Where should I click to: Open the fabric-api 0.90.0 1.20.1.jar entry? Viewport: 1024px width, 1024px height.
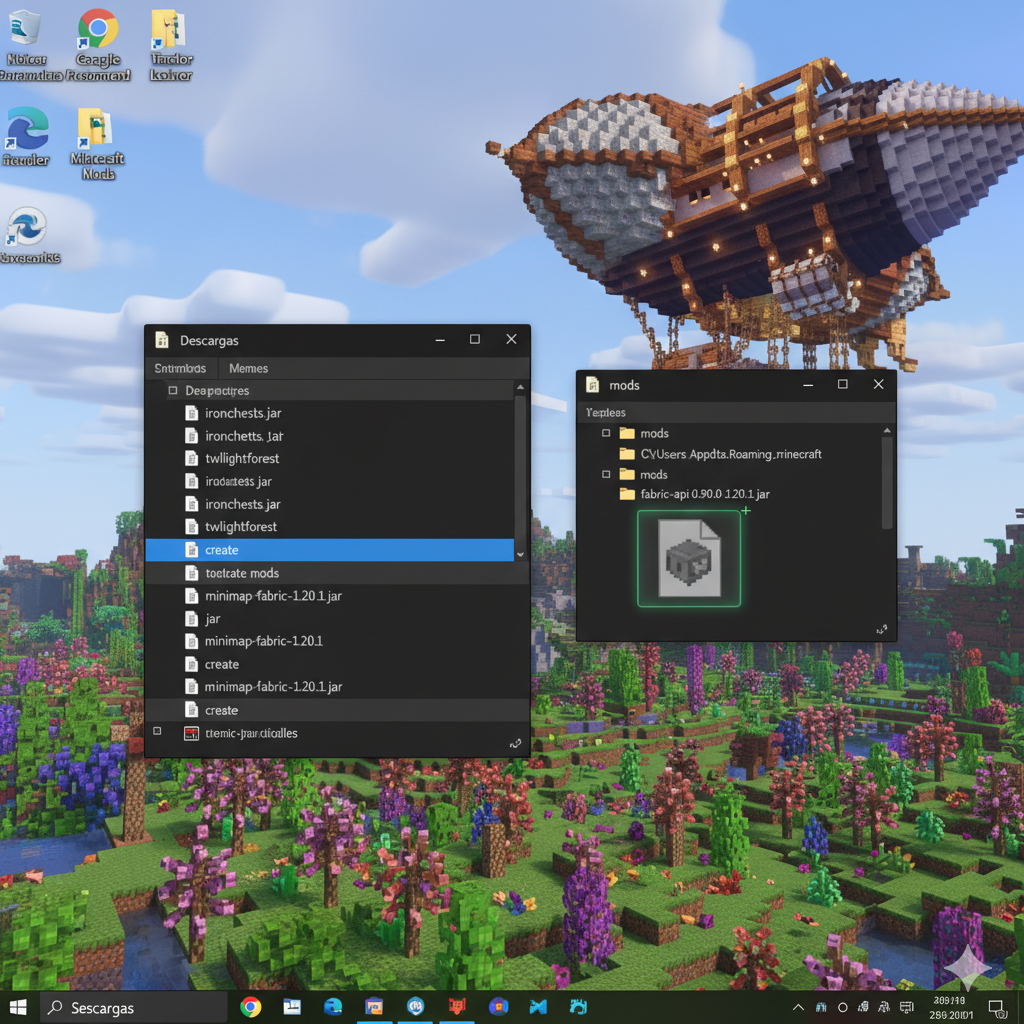click(704, 494)
